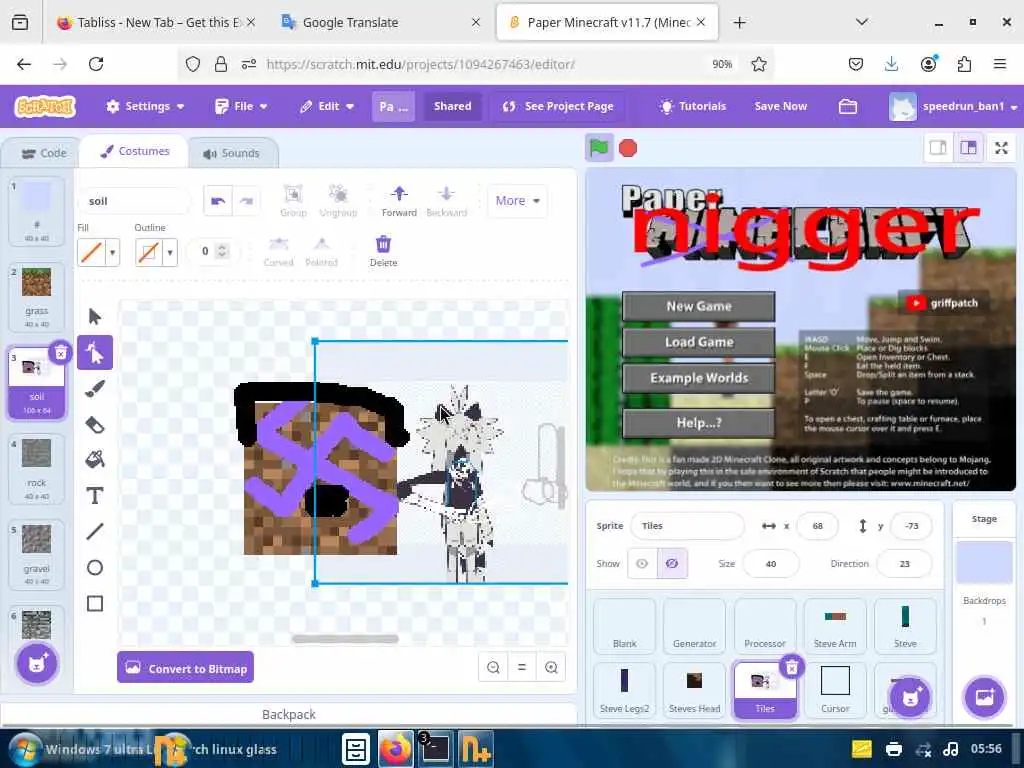1024x768 pixels.
Task: Select the Fill bucket tool
Action: coord(95,460)
